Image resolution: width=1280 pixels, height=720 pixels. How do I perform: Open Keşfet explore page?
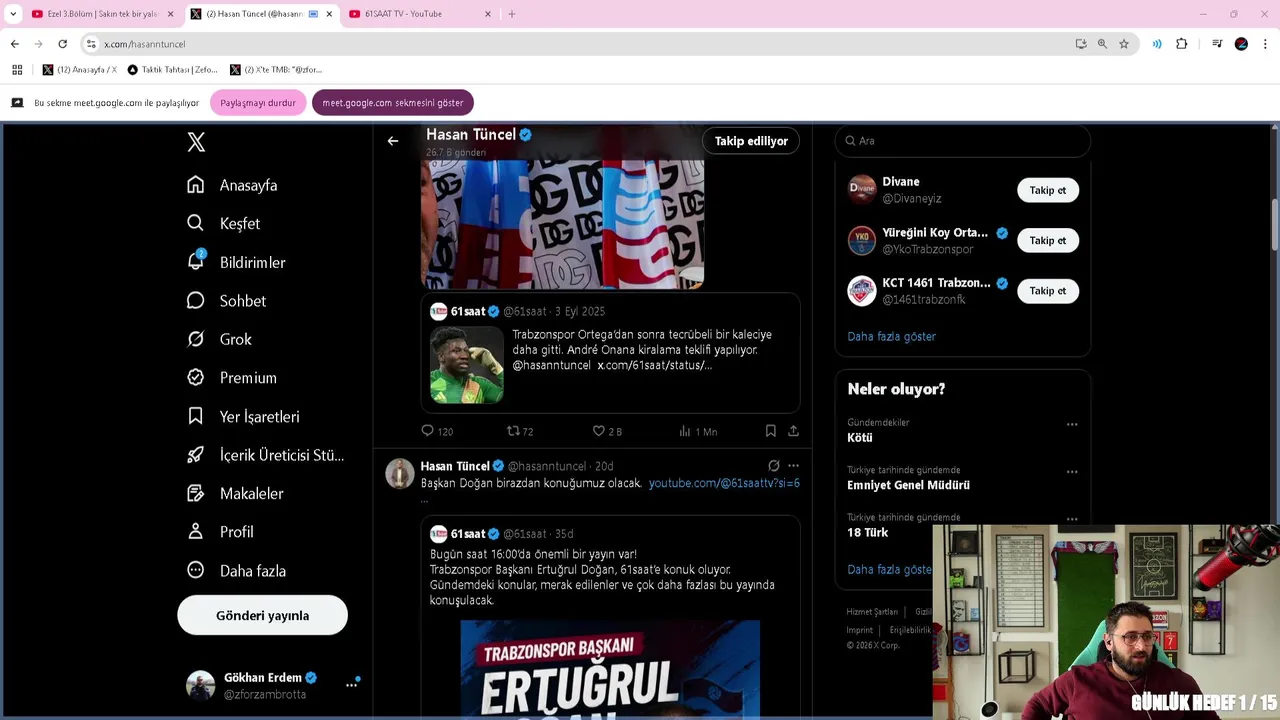(224, 223)
